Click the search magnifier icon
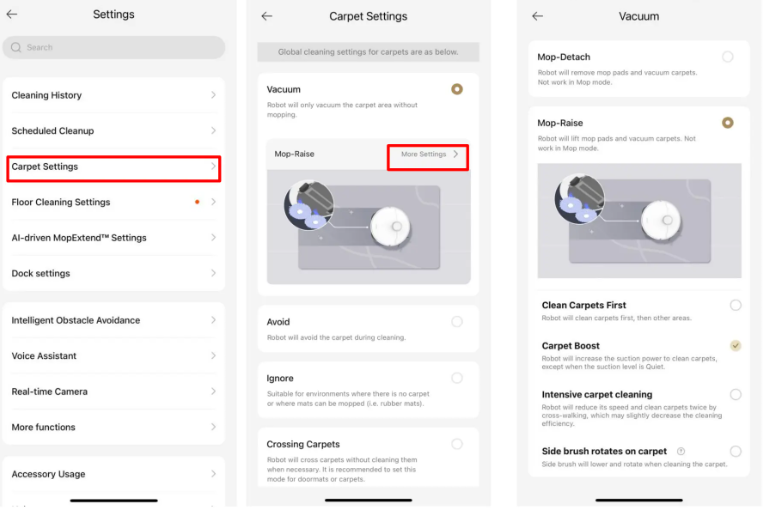Viewport: 767px width, 511px height. click(x=16, y=47)
